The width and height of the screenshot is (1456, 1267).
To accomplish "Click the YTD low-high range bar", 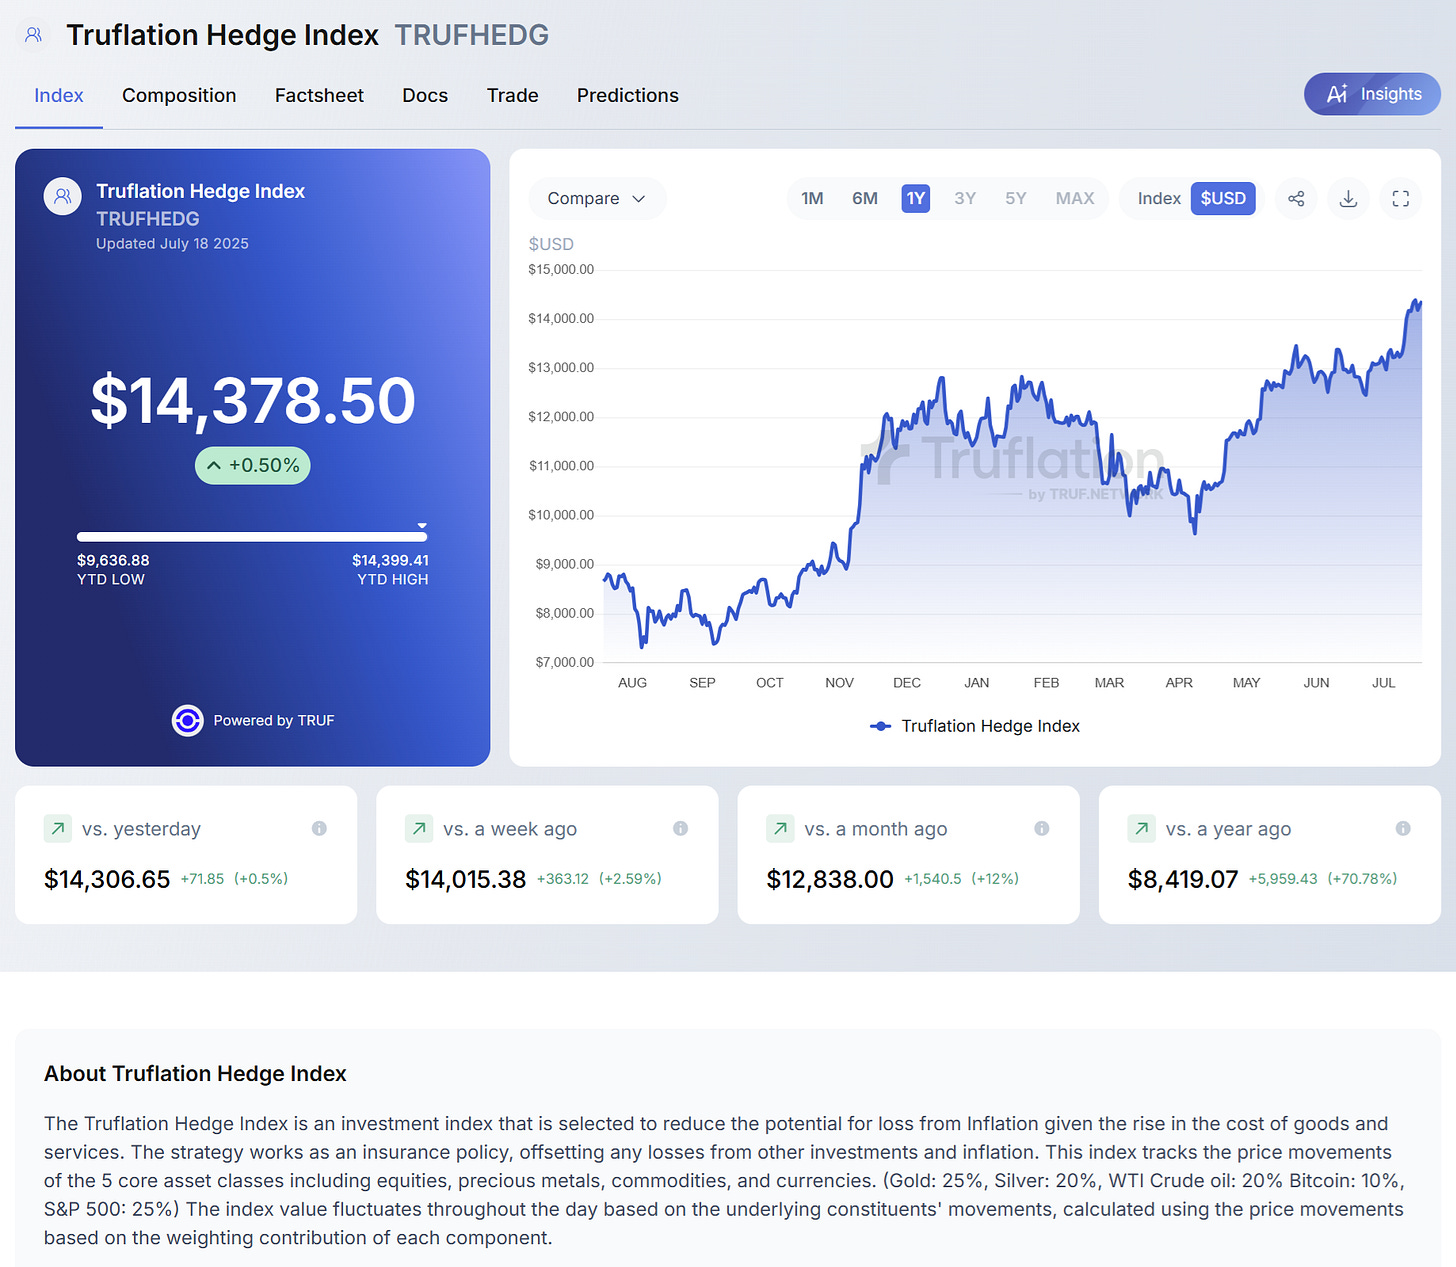I will tap(252, 537).
